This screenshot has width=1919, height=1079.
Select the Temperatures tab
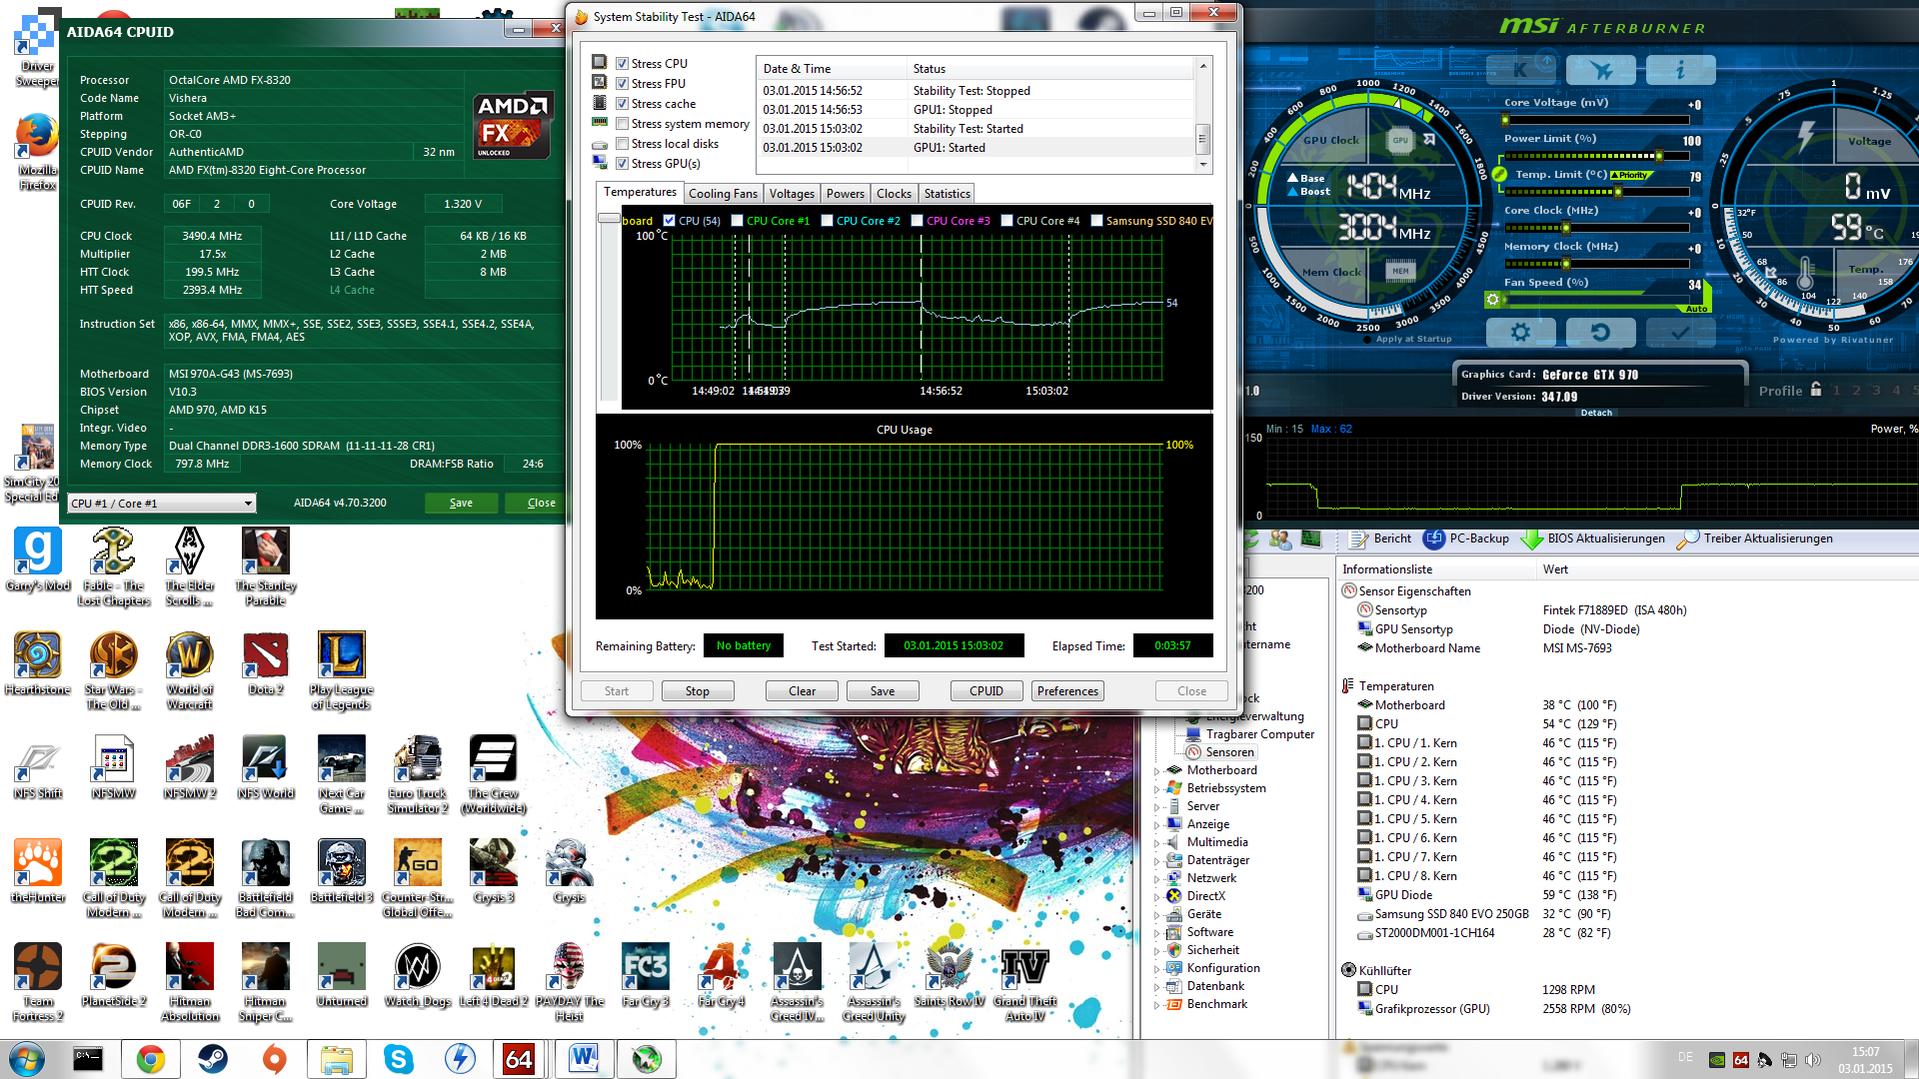640,192
